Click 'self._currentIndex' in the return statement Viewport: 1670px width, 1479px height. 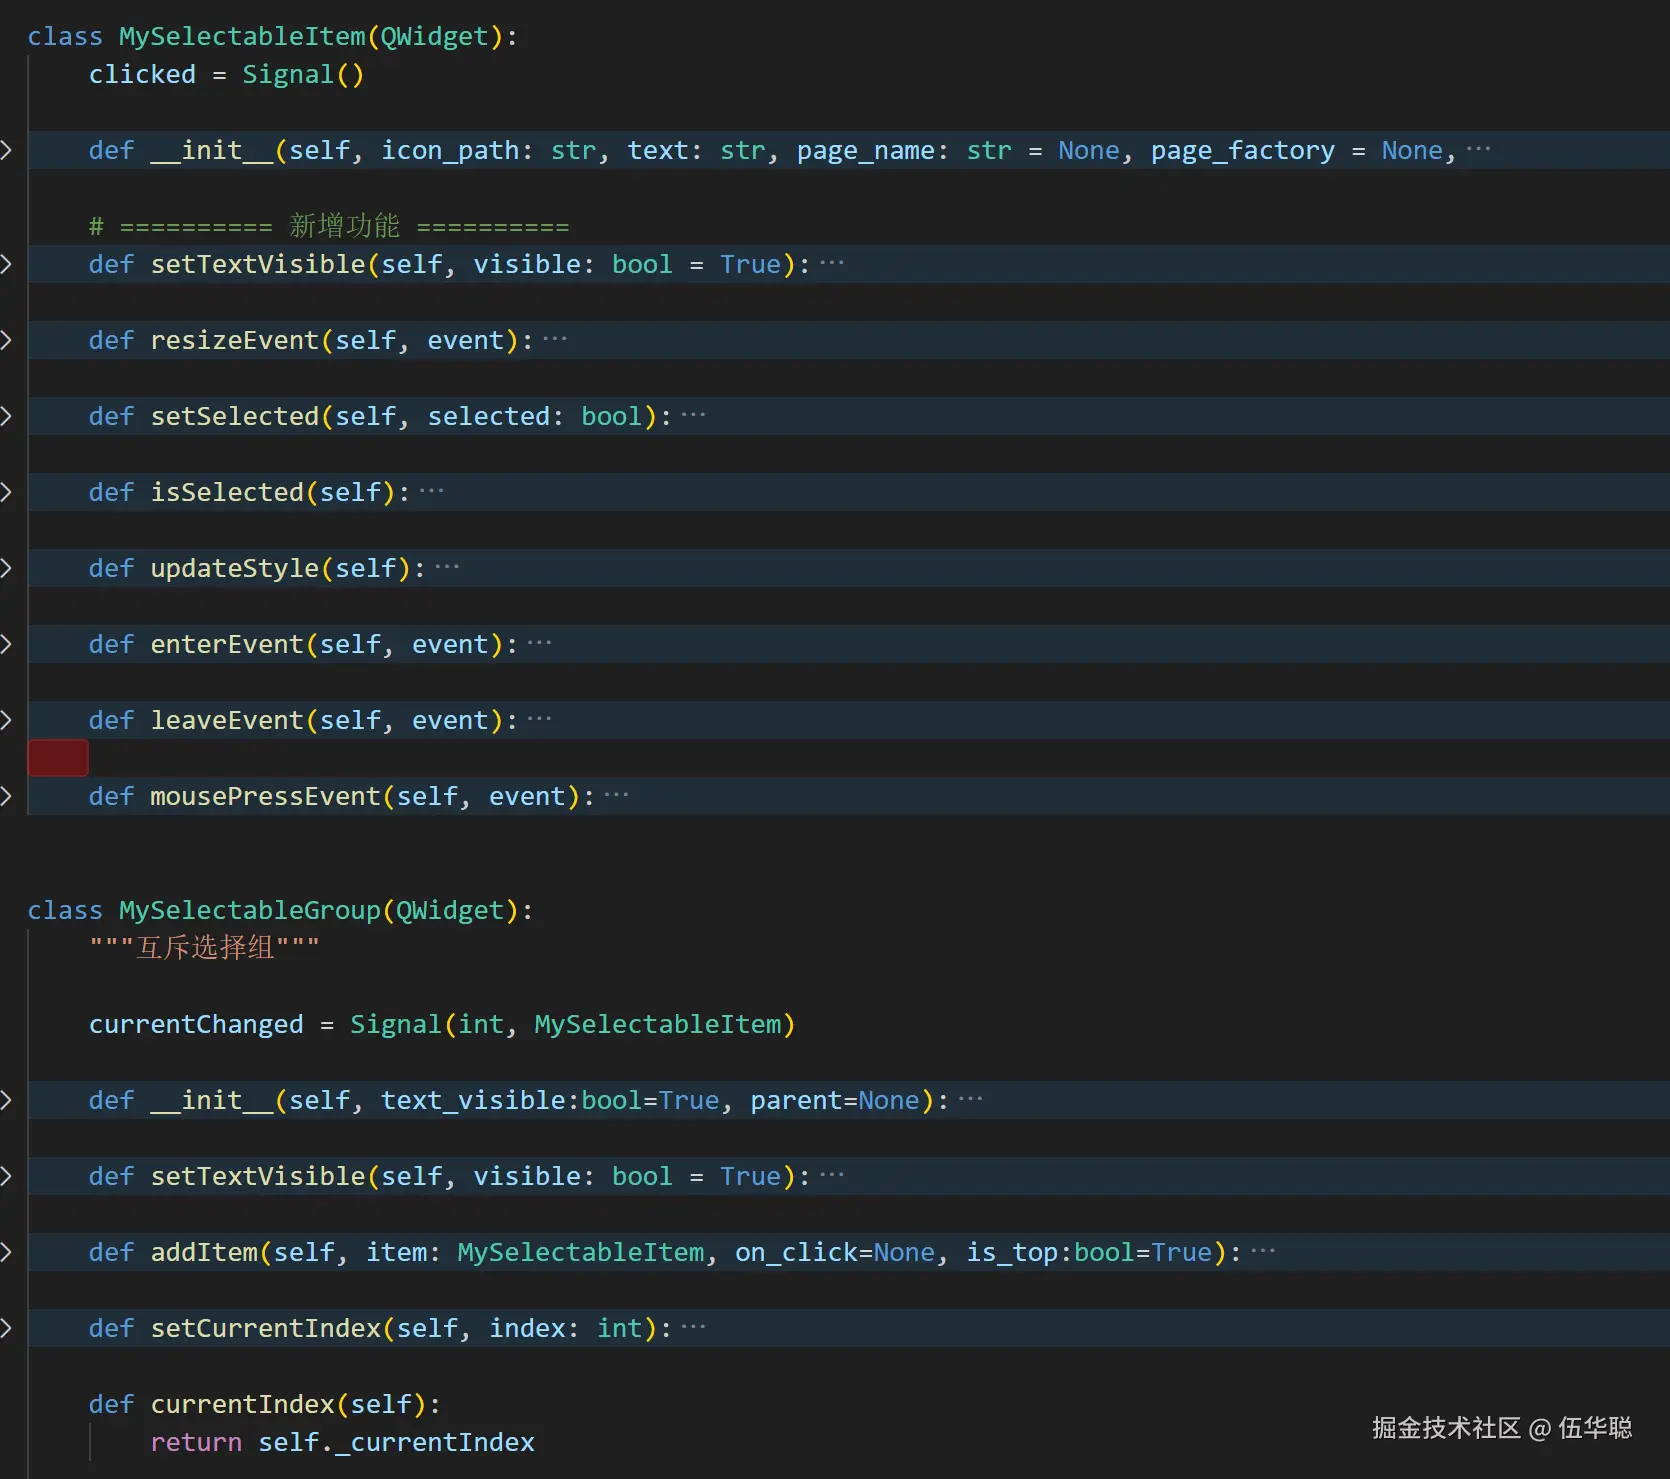pos(397,1442)
